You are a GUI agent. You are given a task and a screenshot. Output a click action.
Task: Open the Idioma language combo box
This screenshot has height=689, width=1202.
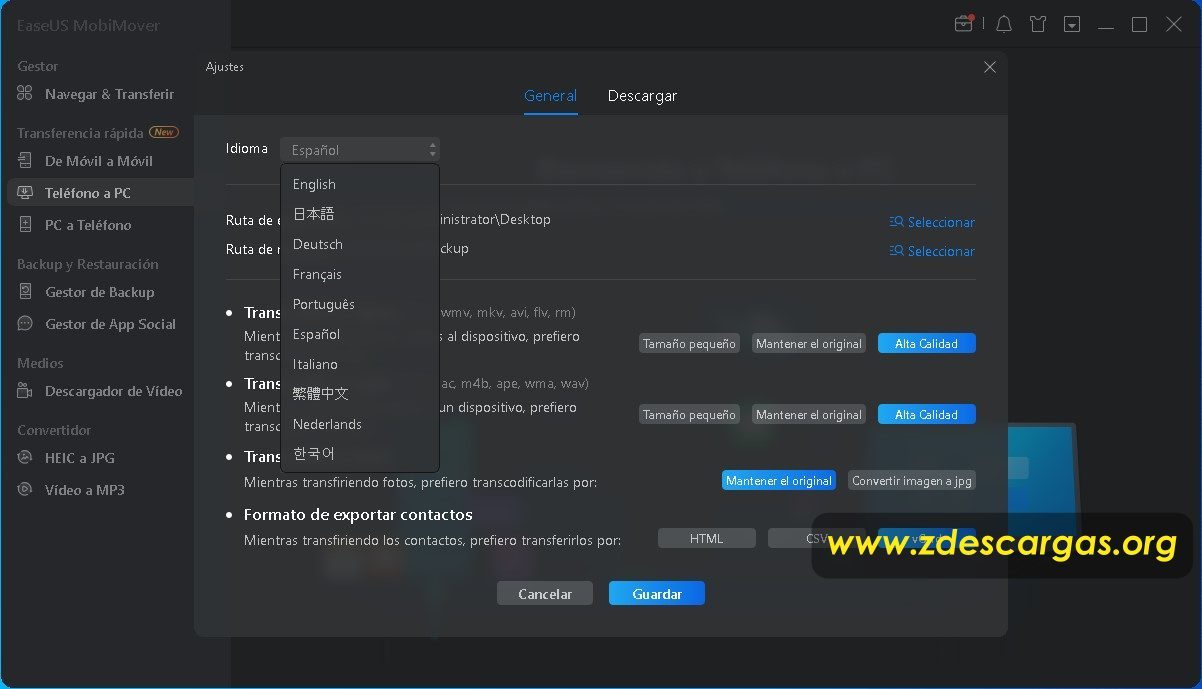(360, 150)
